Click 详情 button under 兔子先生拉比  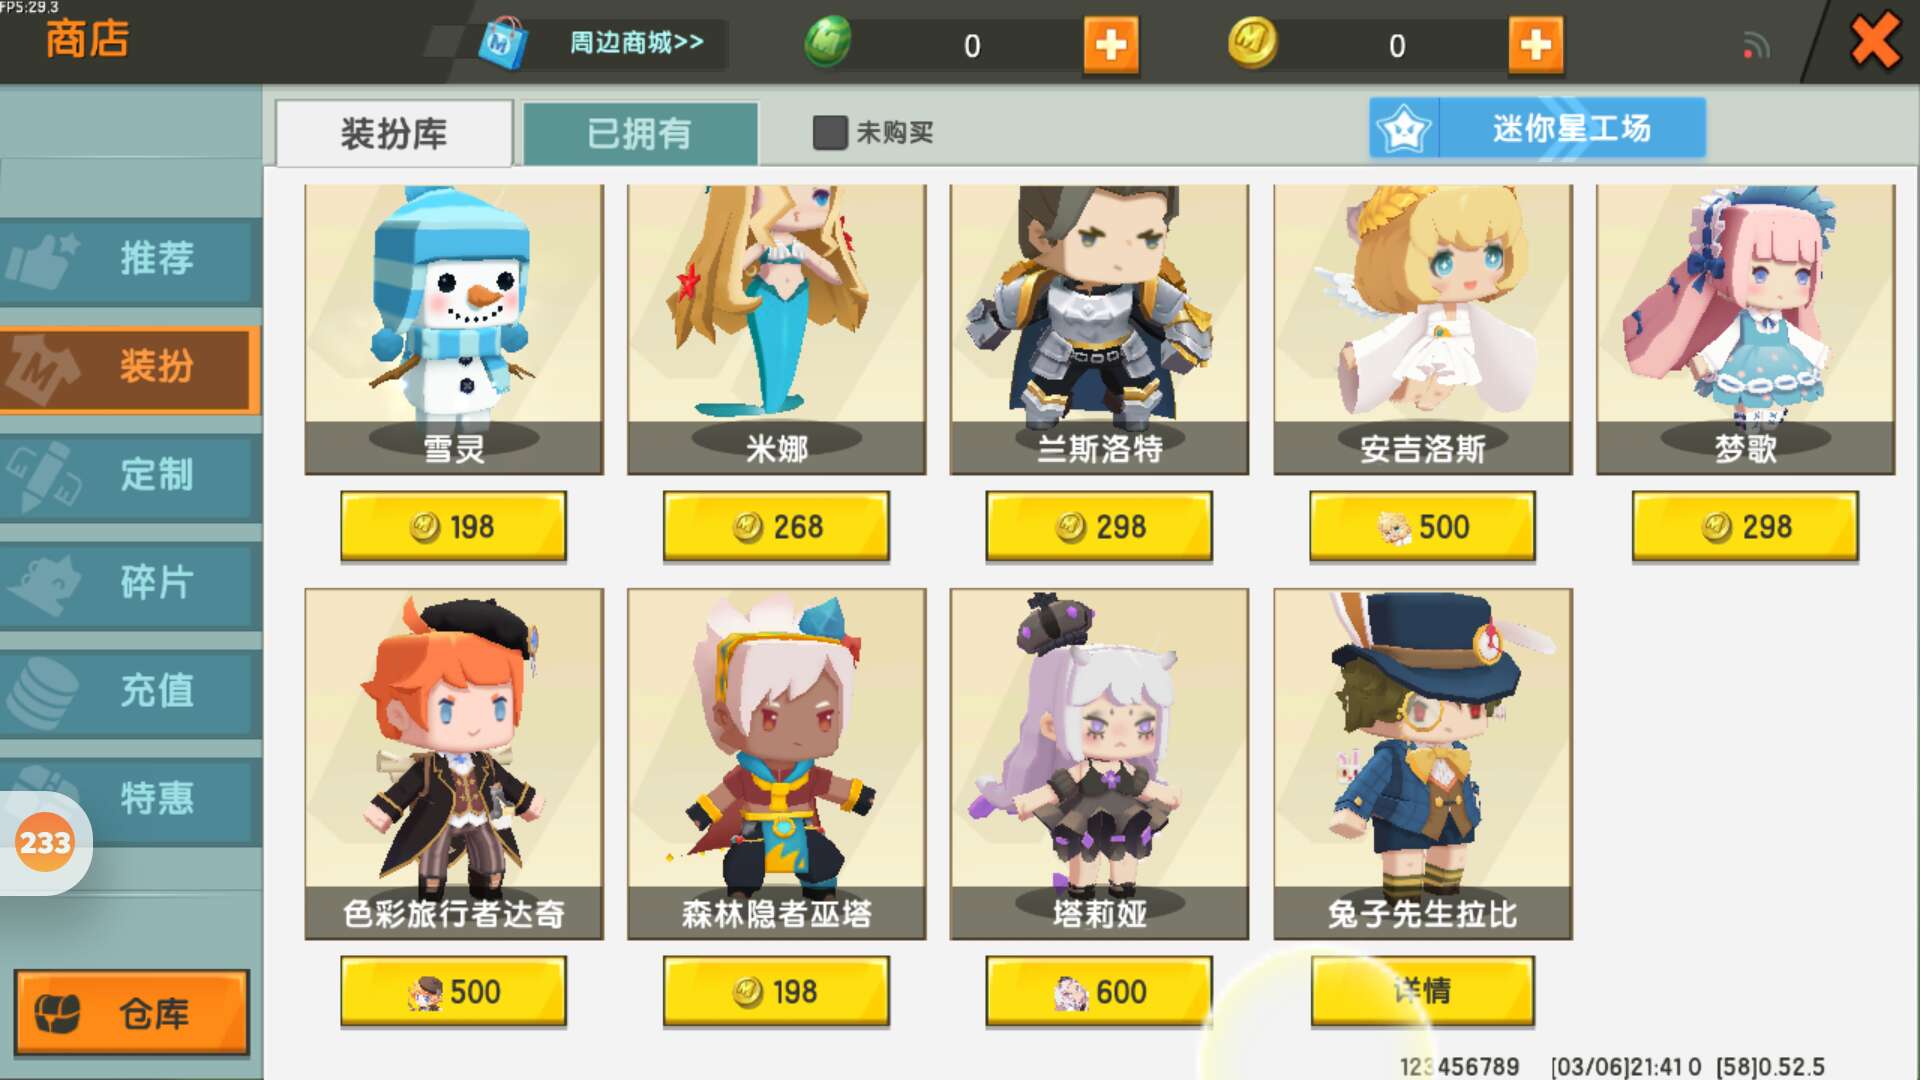[x=1422, y=991]
